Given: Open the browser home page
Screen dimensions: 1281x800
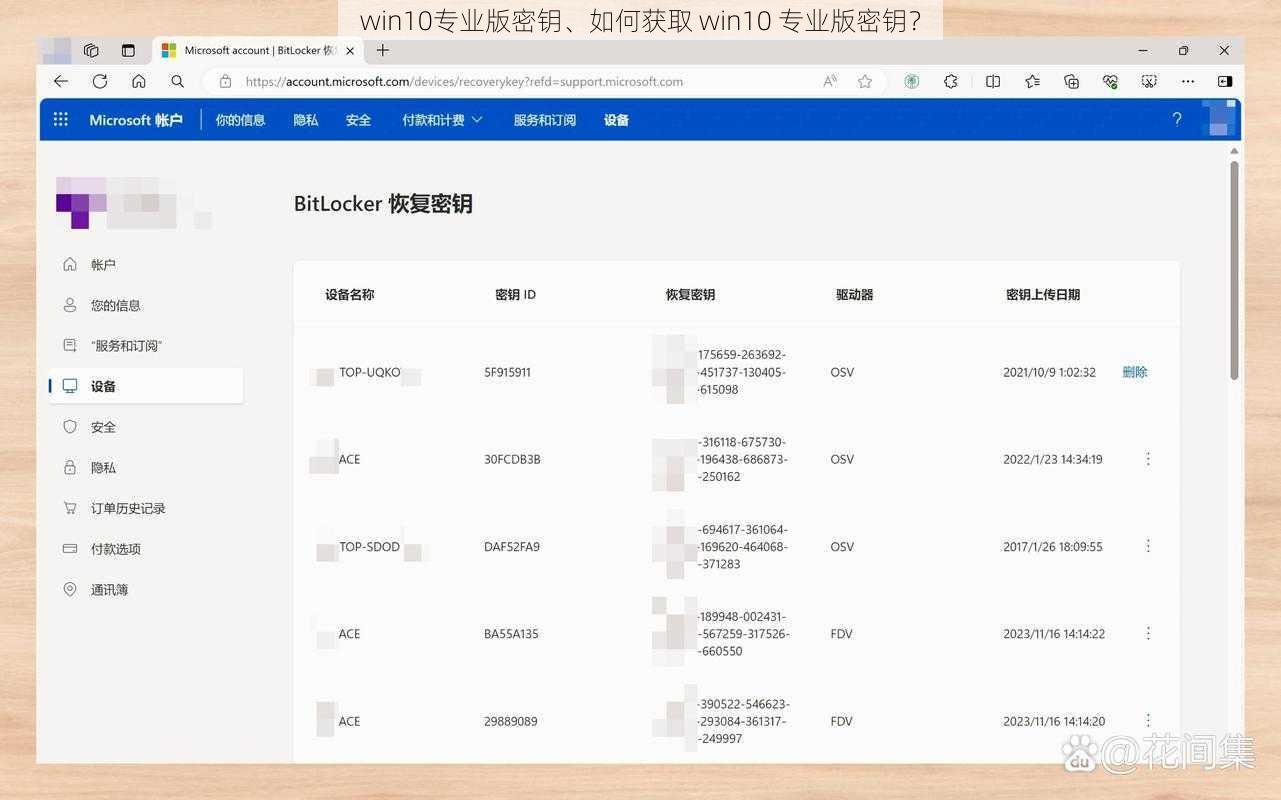Looking at the screenshot, I should tap(138, 81).
